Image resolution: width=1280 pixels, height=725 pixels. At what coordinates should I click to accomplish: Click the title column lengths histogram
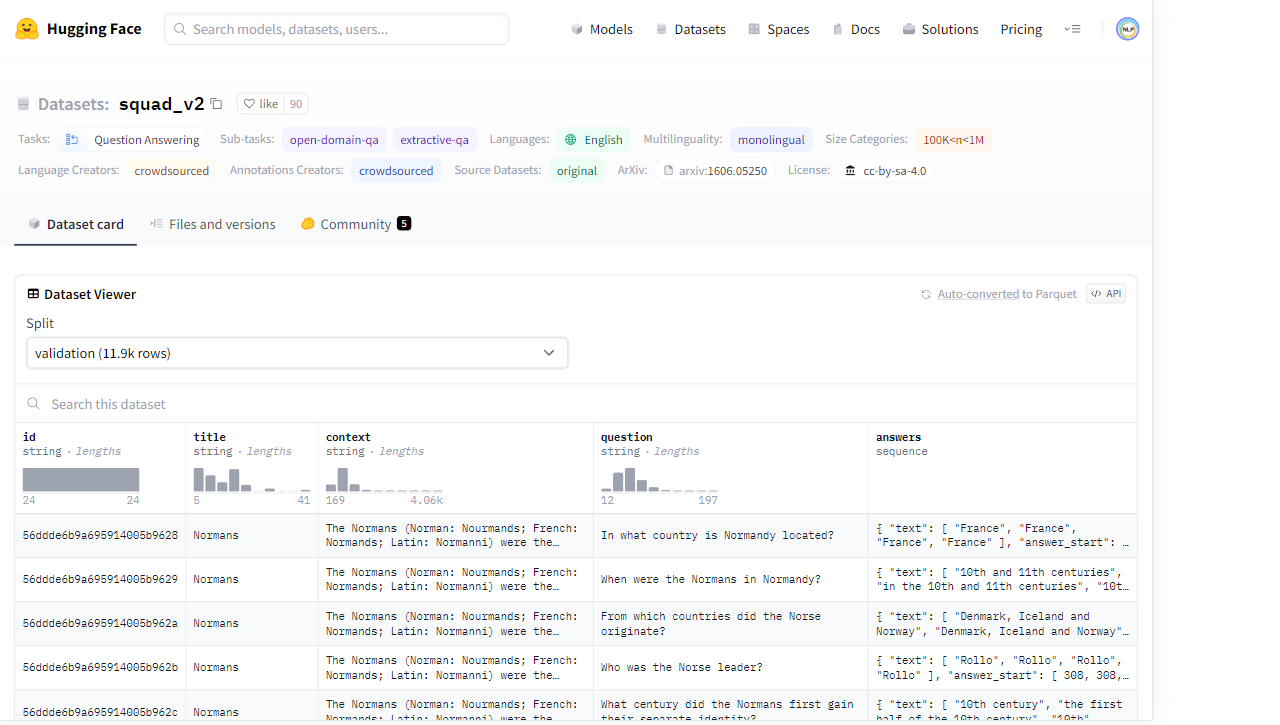coord(252,480)
